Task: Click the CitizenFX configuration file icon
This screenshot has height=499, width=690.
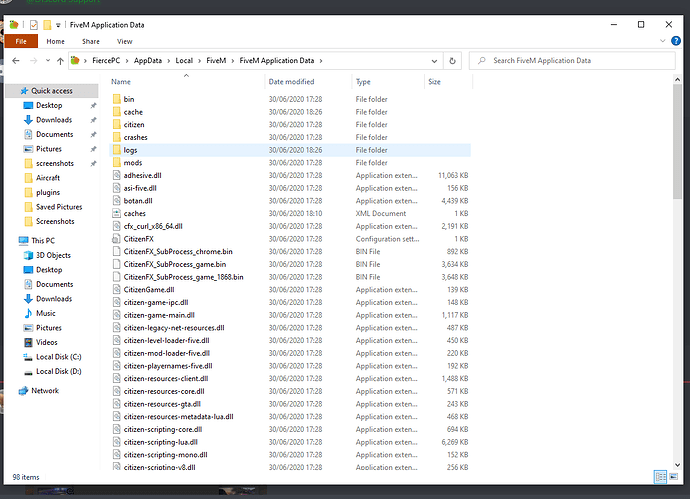Action: coord(117,239)
